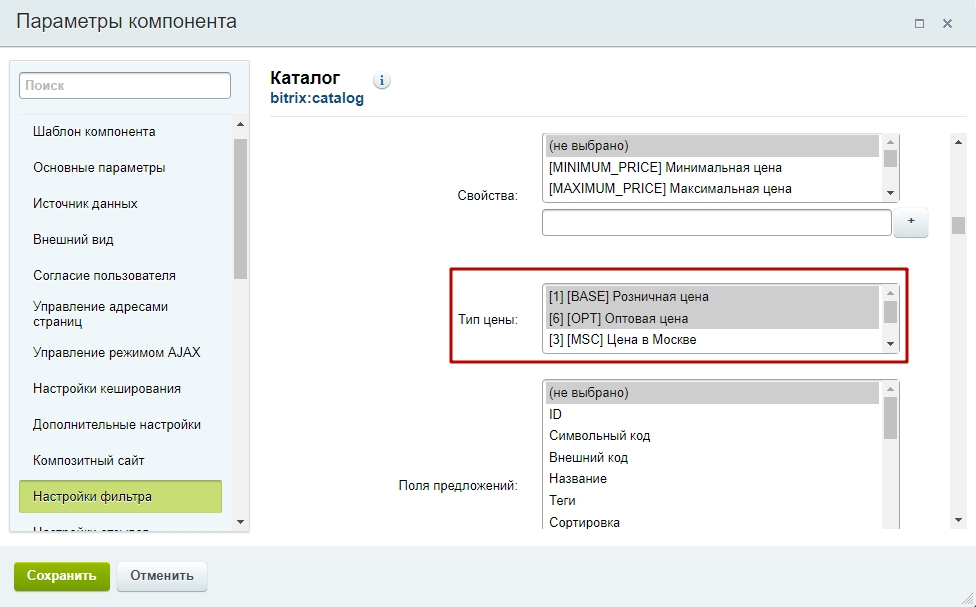Click the custom property text input
The width and height of the screenshot is (976, 607).
715,222
